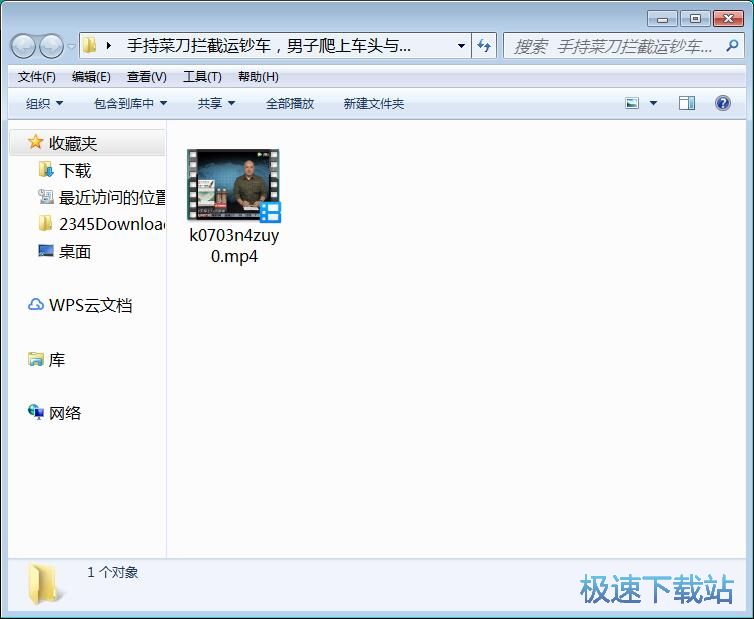
Task: Open the 包含到库中 dropdown
Action: [x=130, y=103]
